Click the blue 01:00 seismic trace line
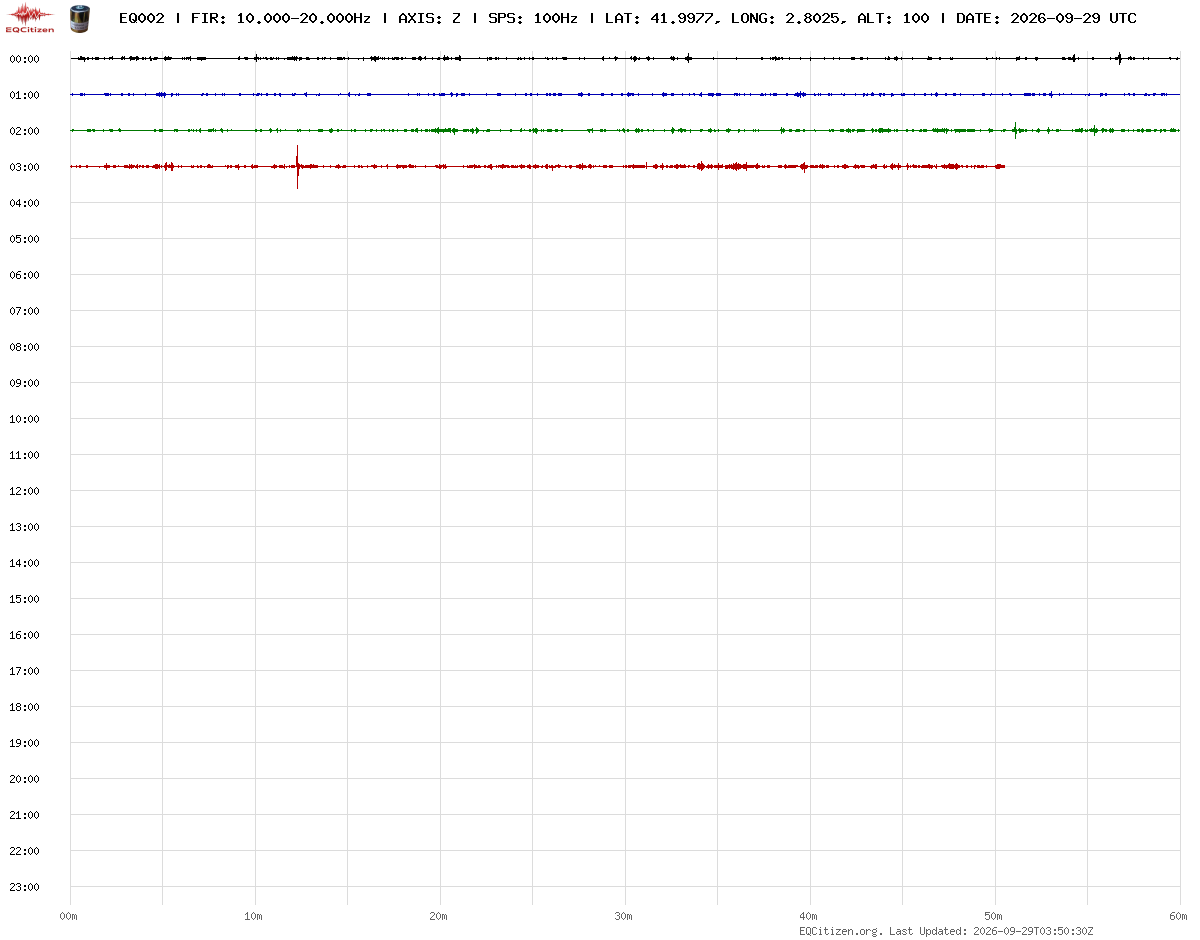This screenshot has width=1200, height=940. click(x=625, y=94)
